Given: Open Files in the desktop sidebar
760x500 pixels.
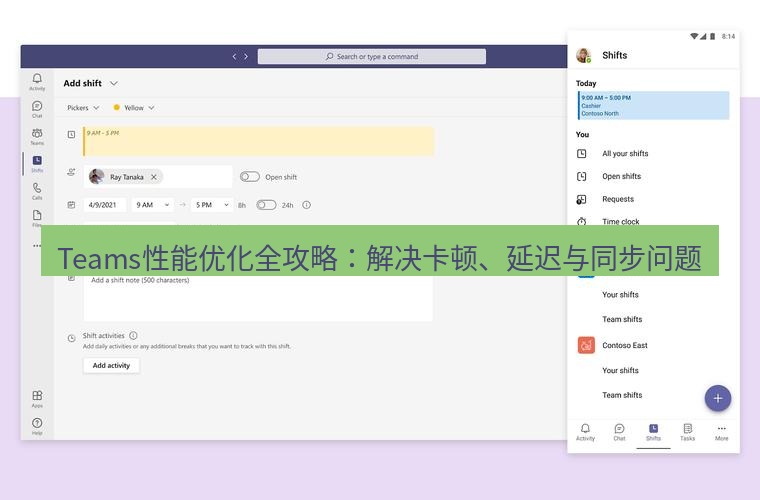Looking at the screenshot, I should click(x=37, y=218).
